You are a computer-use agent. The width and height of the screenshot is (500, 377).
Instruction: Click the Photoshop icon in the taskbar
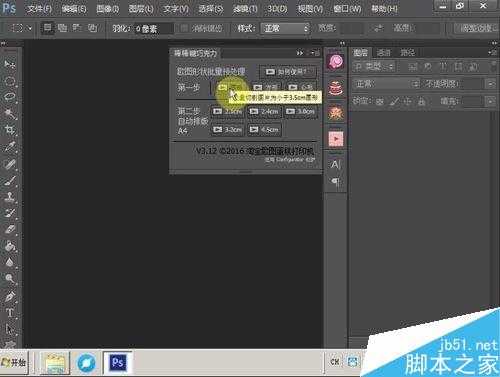coord(117,362)
